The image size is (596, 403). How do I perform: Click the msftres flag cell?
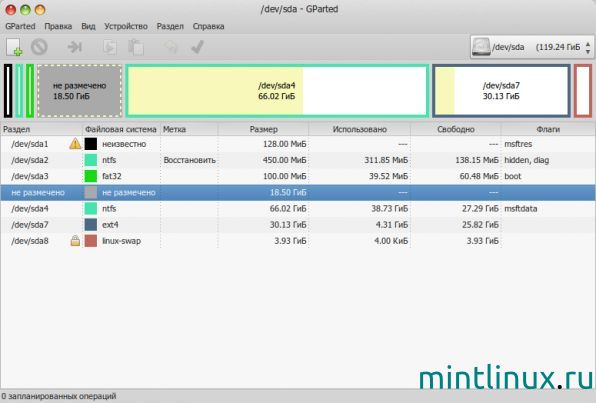[518, 144]
